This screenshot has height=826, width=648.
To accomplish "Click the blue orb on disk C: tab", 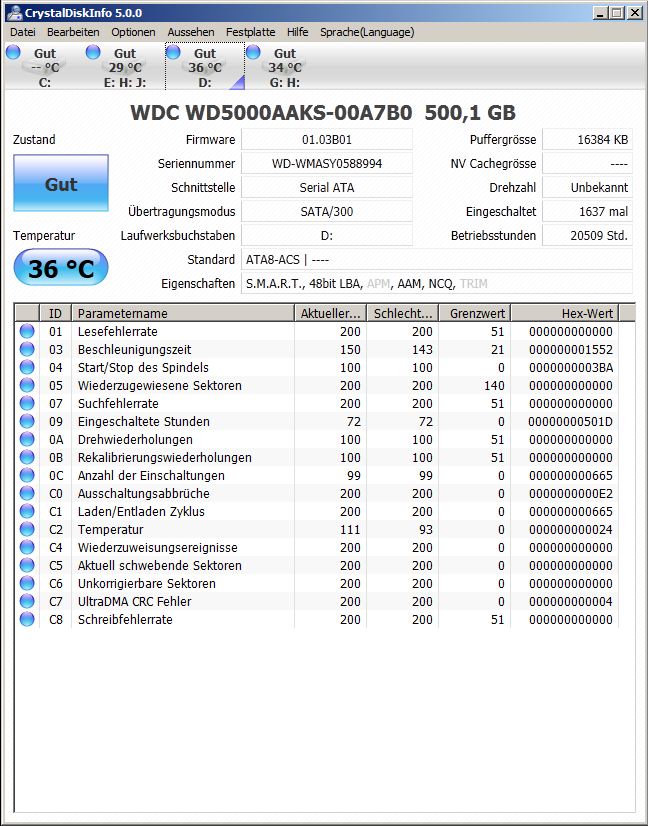I will pyautogui.click(x=13, y=52).
